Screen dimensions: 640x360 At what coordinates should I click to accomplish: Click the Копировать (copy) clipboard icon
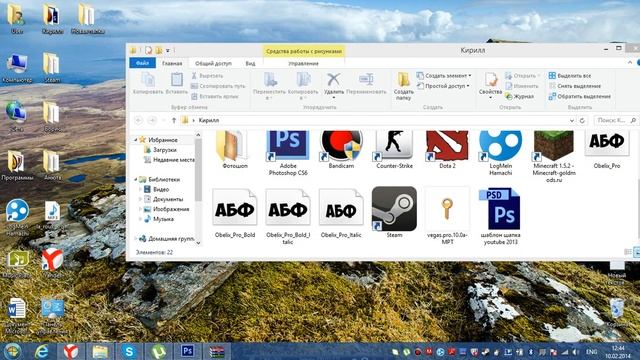point(148,79)
